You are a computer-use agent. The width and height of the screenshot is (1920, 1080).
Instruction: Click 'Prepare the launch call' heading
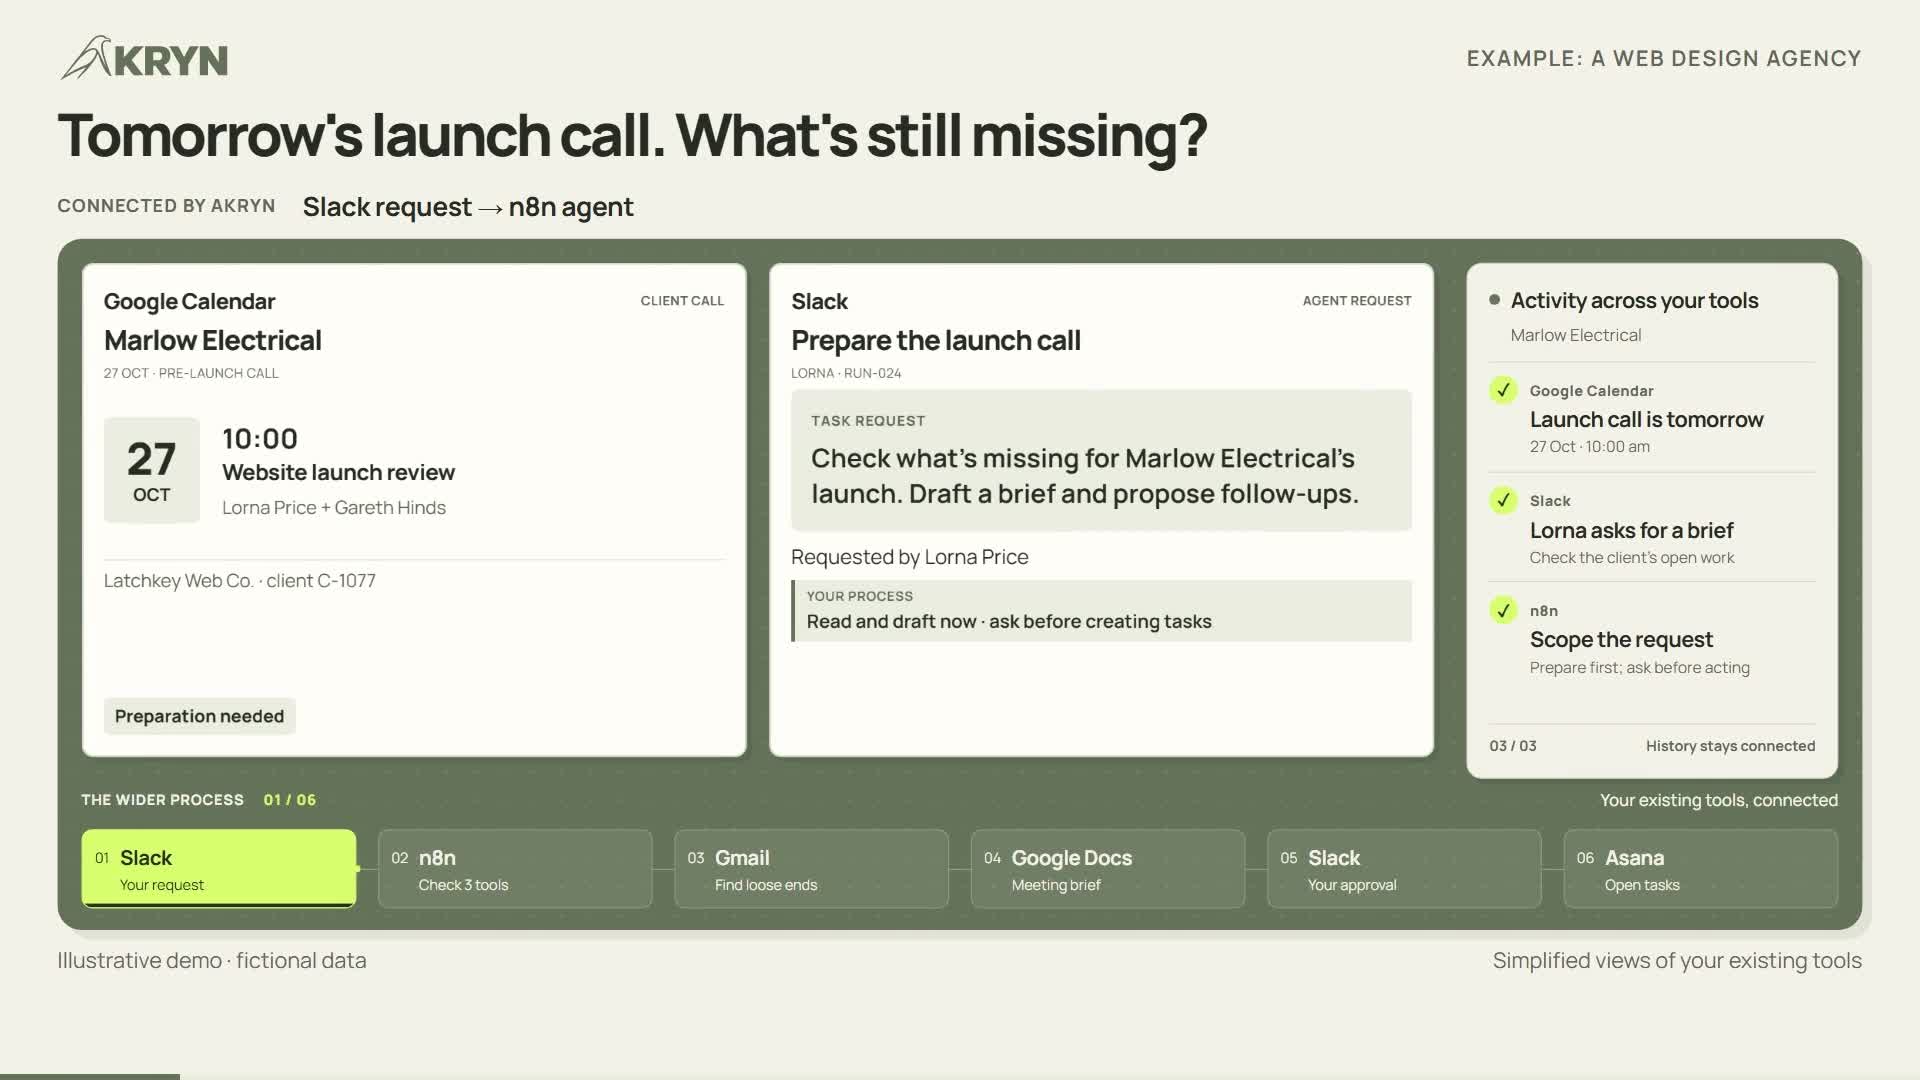[936, 341]
